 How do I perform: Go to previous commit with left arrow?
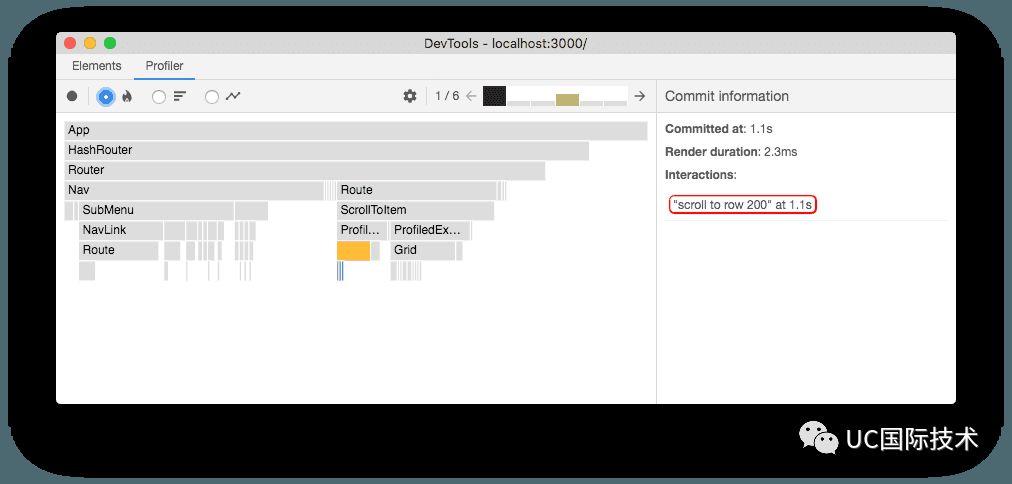point(471,96)
